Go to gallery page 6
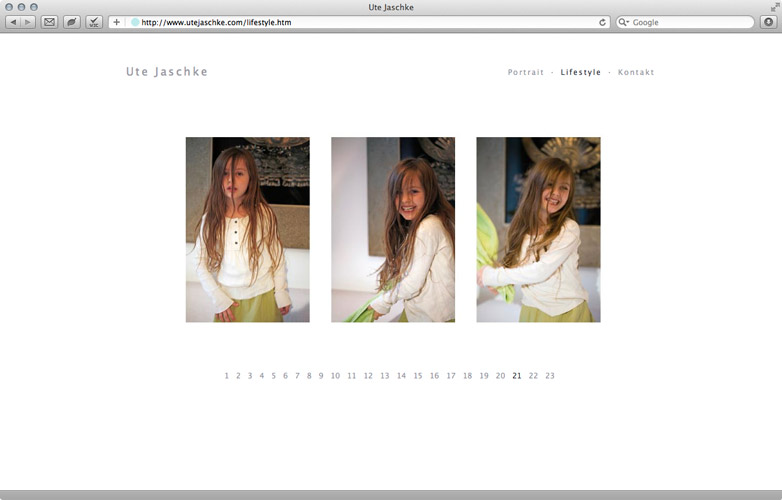Image resolution: width=782 pixels, height=500 pixels. click(x=285, y=376)
